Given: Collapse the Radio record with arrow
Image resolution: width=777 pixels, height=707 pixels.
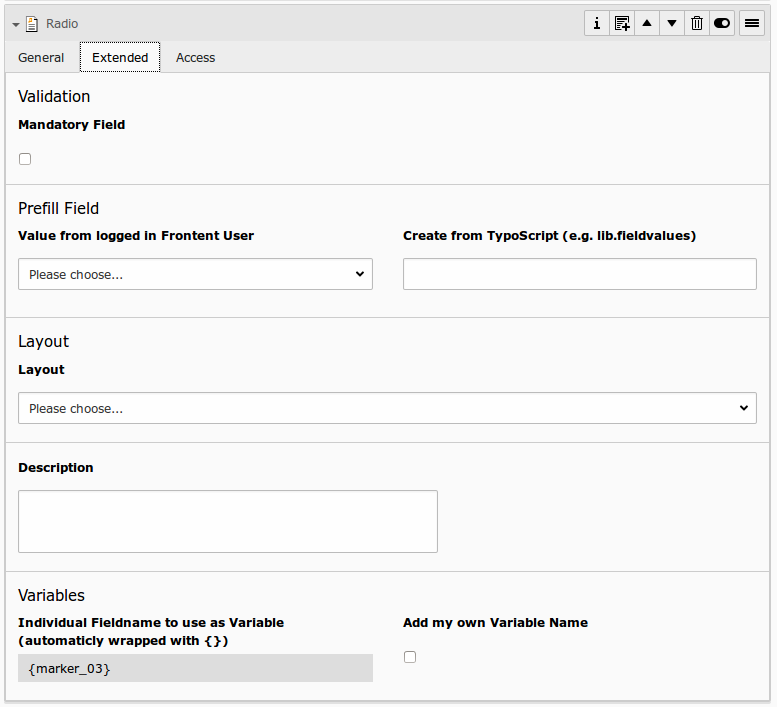Looking at the screenshot, I should [16, 24].
